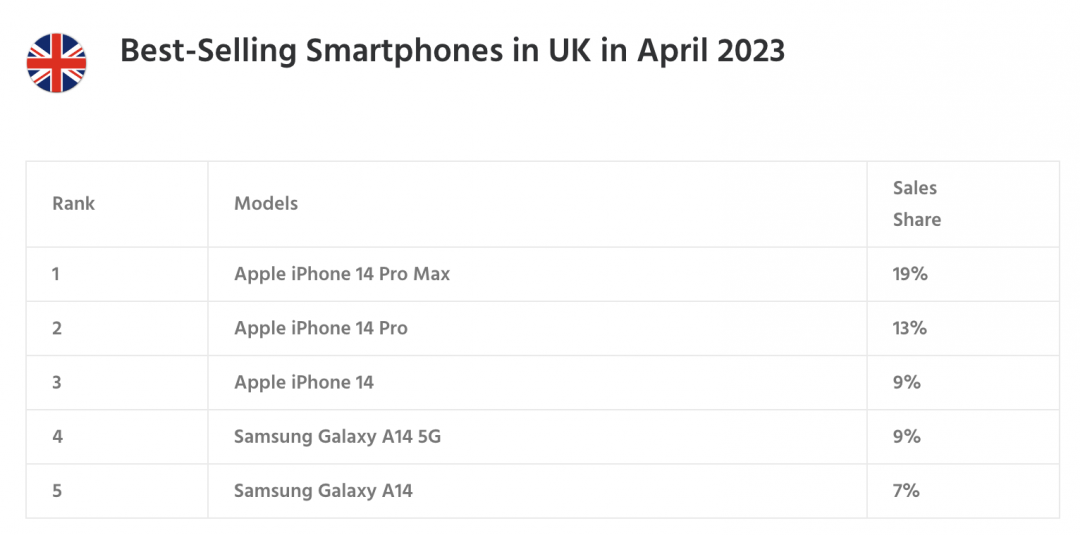Screen dimensions: 1080x535
Task: Click the 19% sales share value
Action: coord(910,274)
